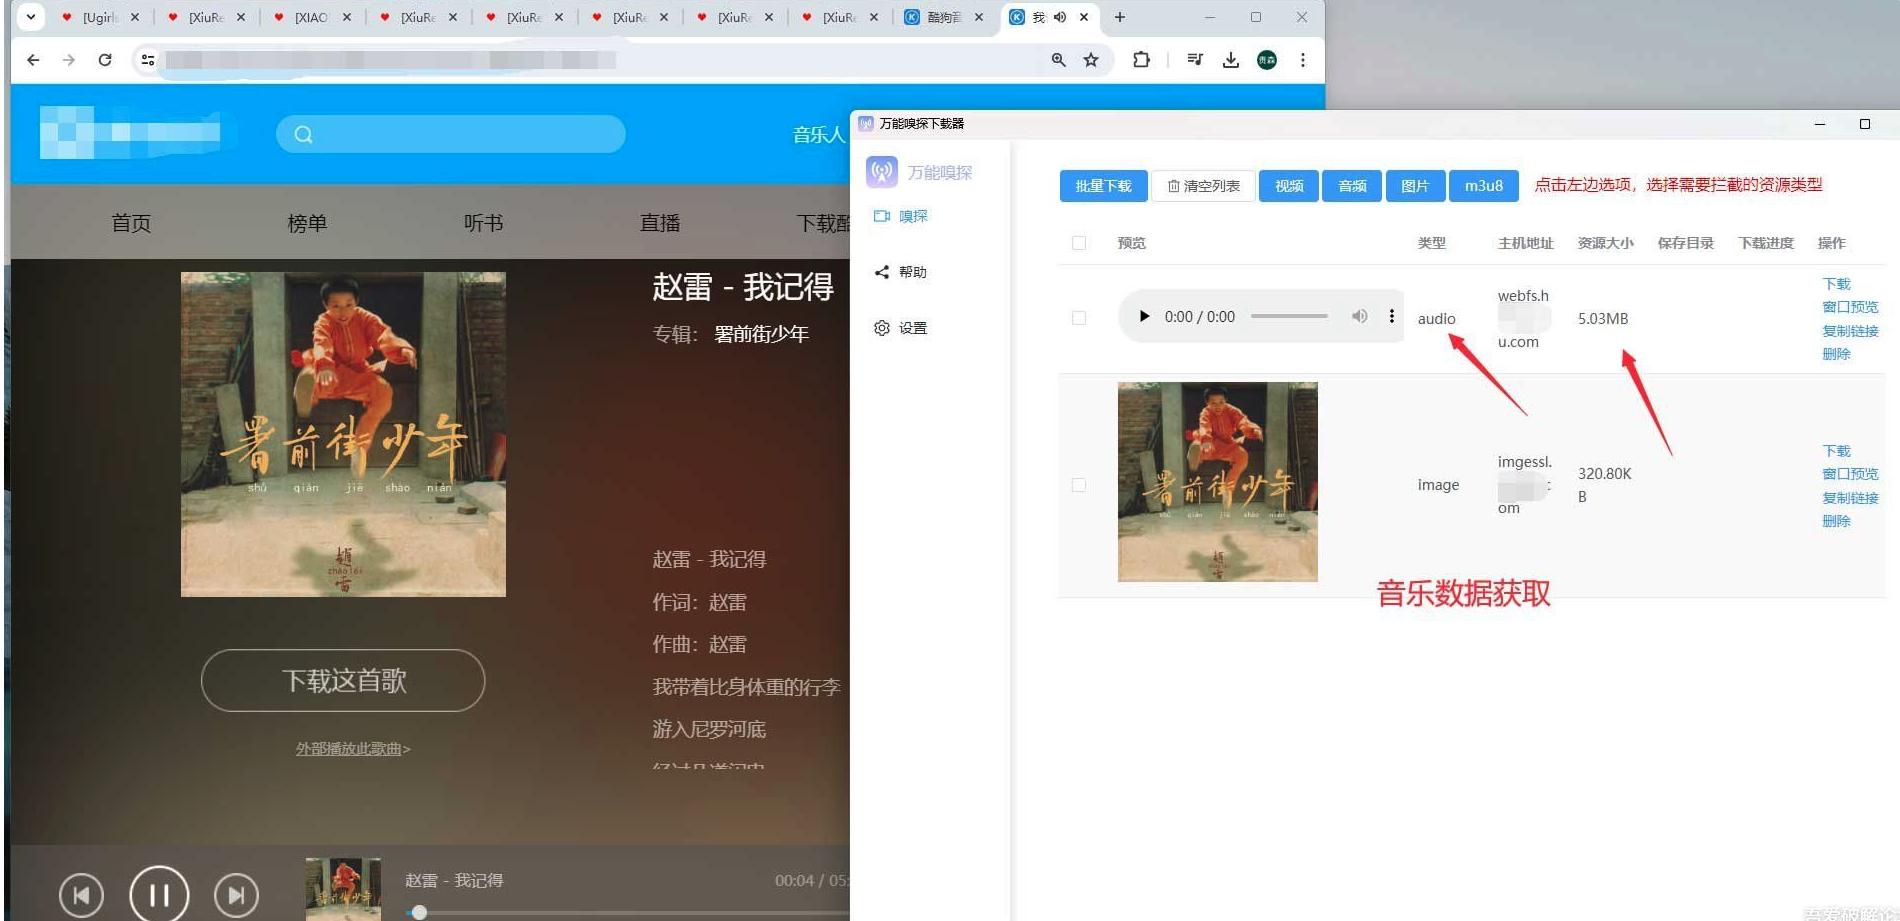The height and width of the screenshot is (921, 1900).
Task: Mute the audio preview volume icon
Action: pyautogui.click(x=1359, y=316)
